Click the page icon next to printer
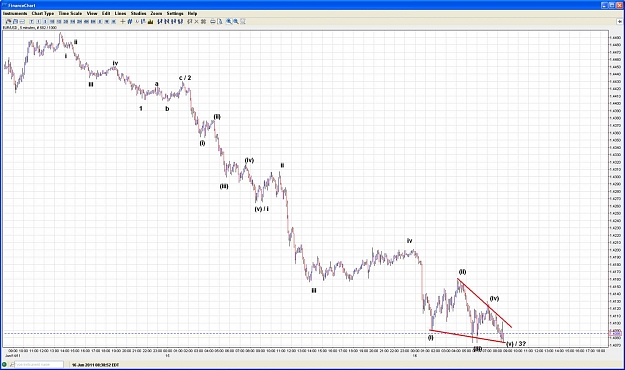625x370 pixels. pyautogui.click(x=220, y=22)
